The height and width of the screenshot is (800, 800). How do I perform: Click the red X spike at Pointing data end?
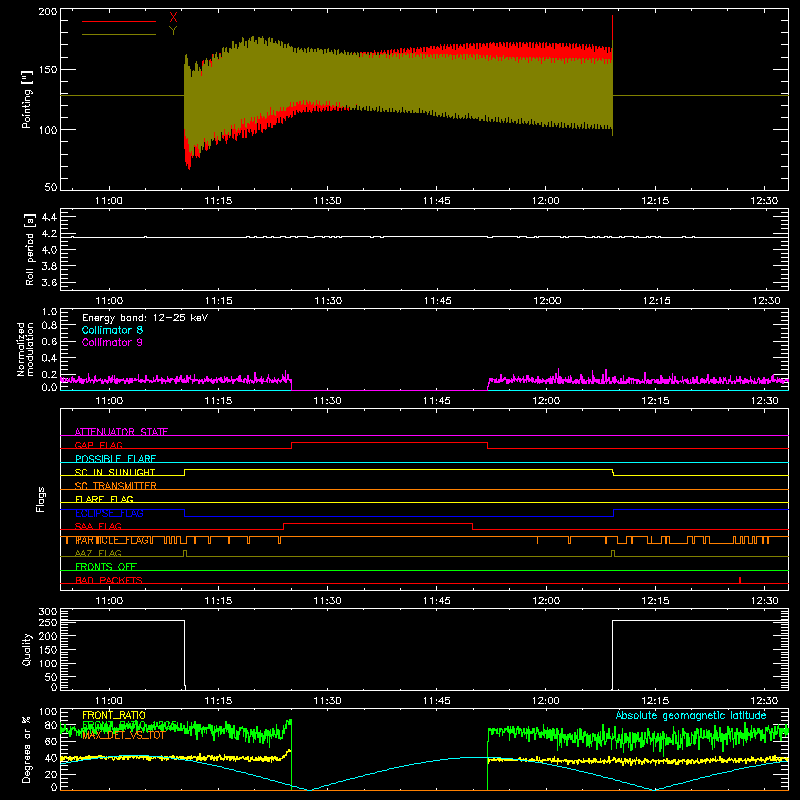612,28
